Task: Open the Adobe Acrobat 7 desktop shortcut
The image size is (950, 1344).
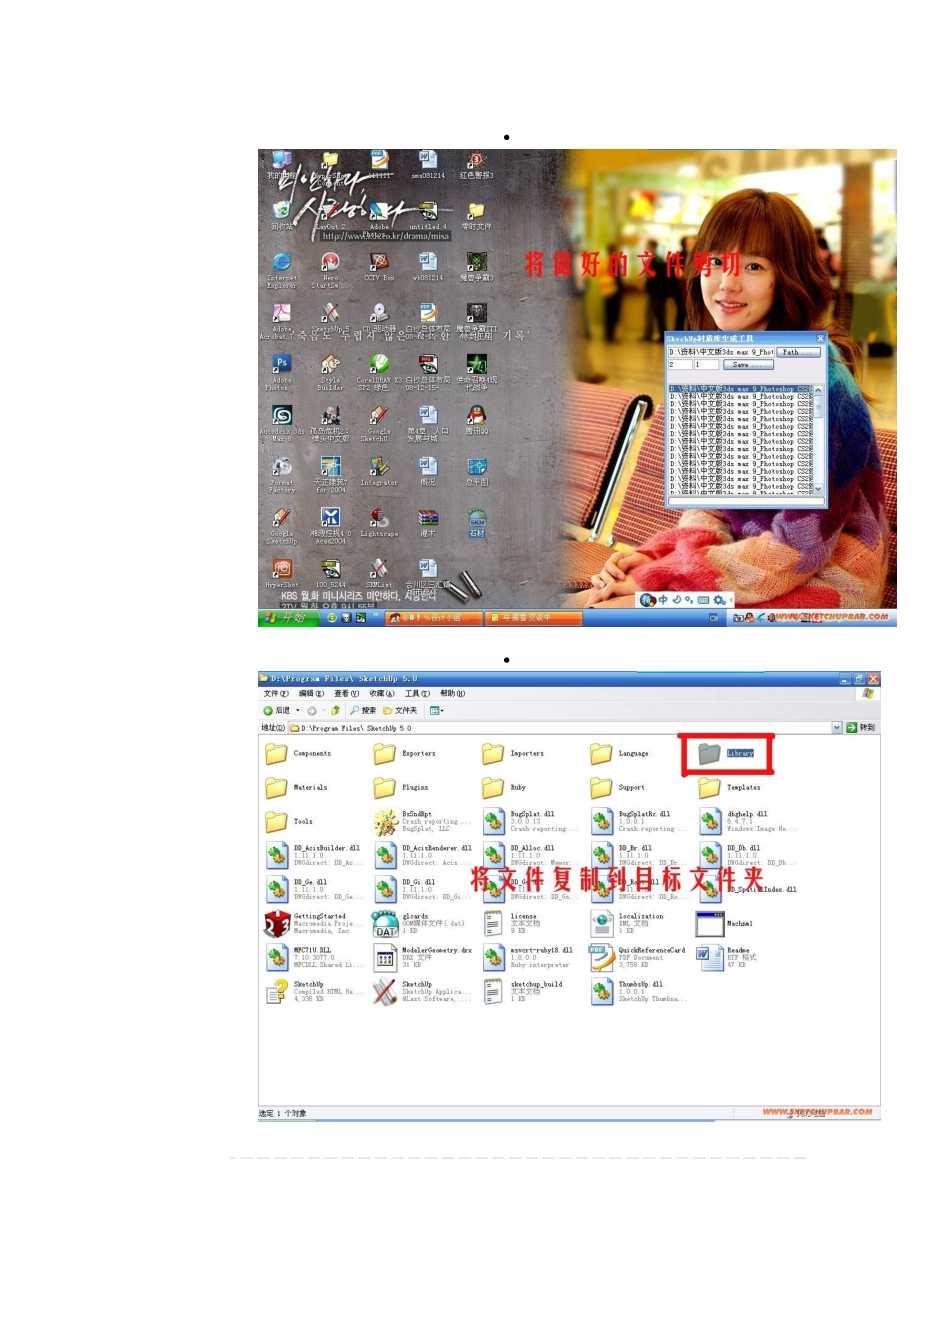Action: [281, 318]
